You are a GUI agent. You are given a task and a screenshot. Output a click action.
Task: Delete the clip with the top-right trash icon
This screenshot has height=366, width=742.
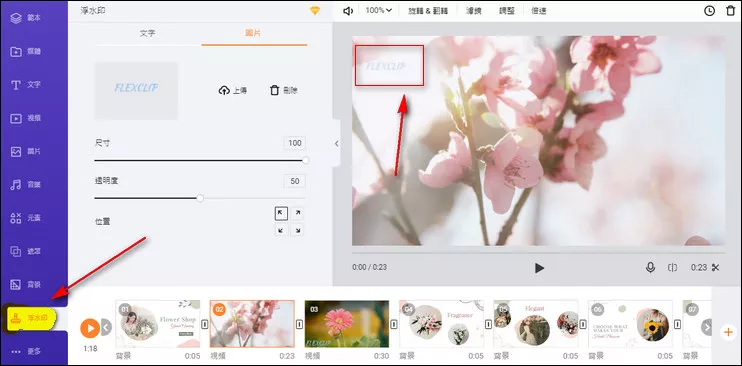coord(731,10)
